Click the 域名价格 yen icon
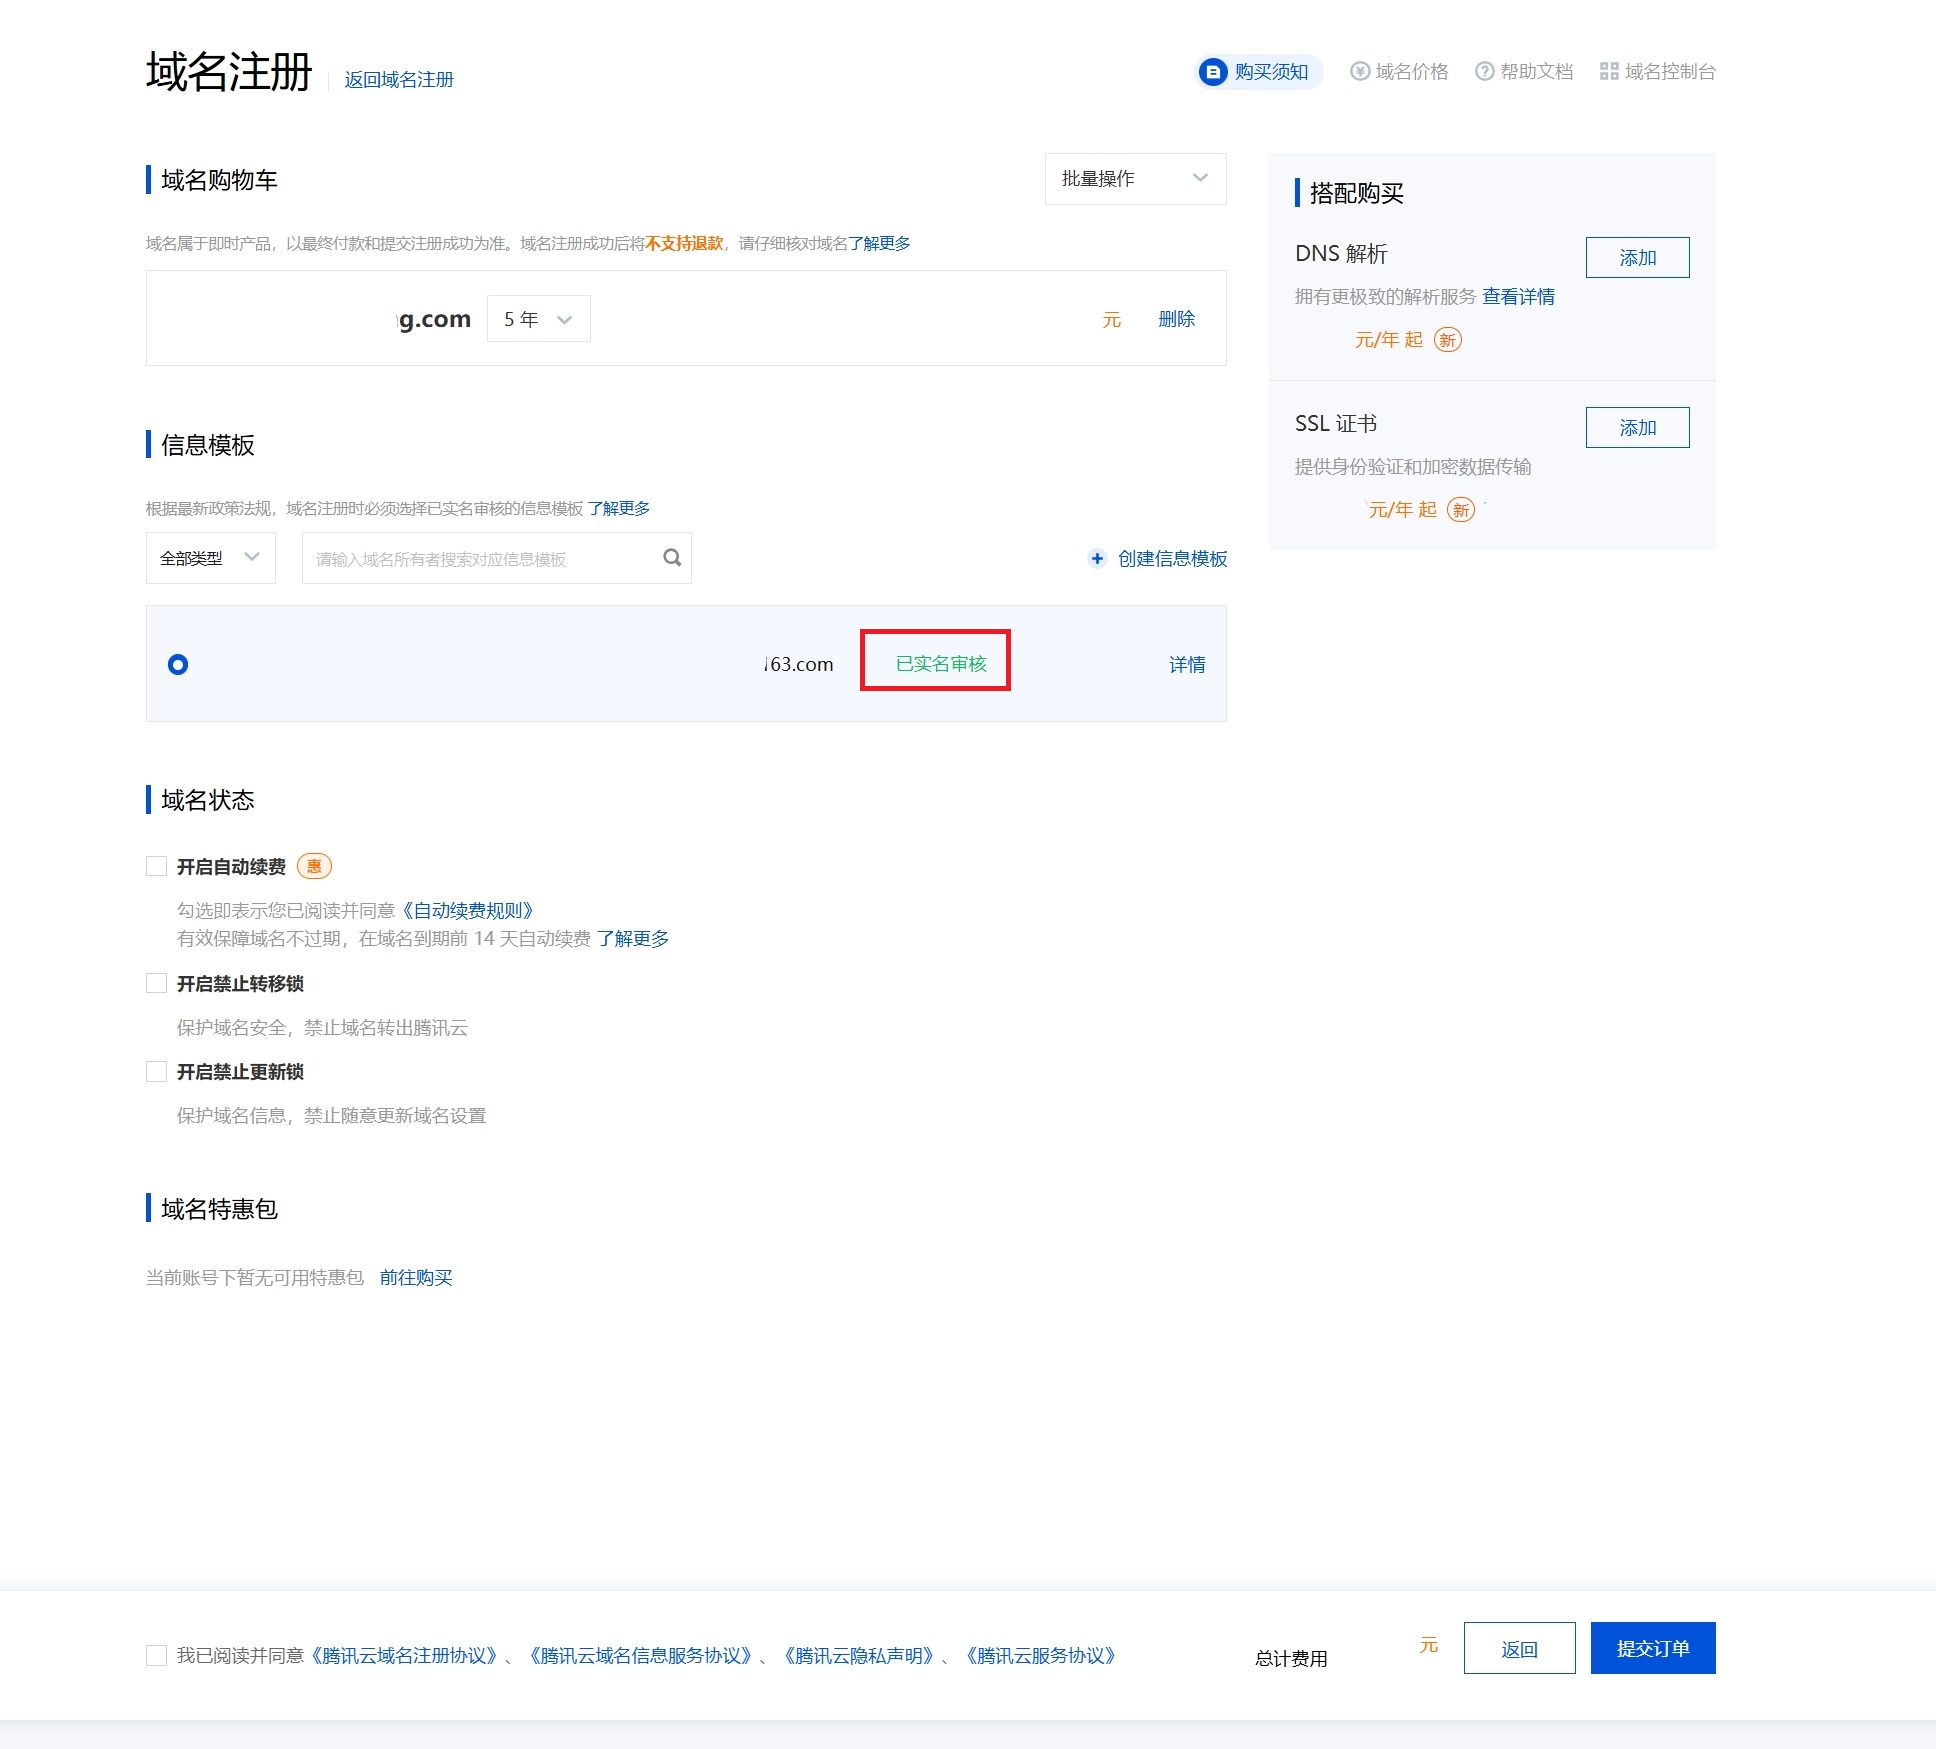This screenshot has height=1749, width=1936. (x=1359, y=71)
